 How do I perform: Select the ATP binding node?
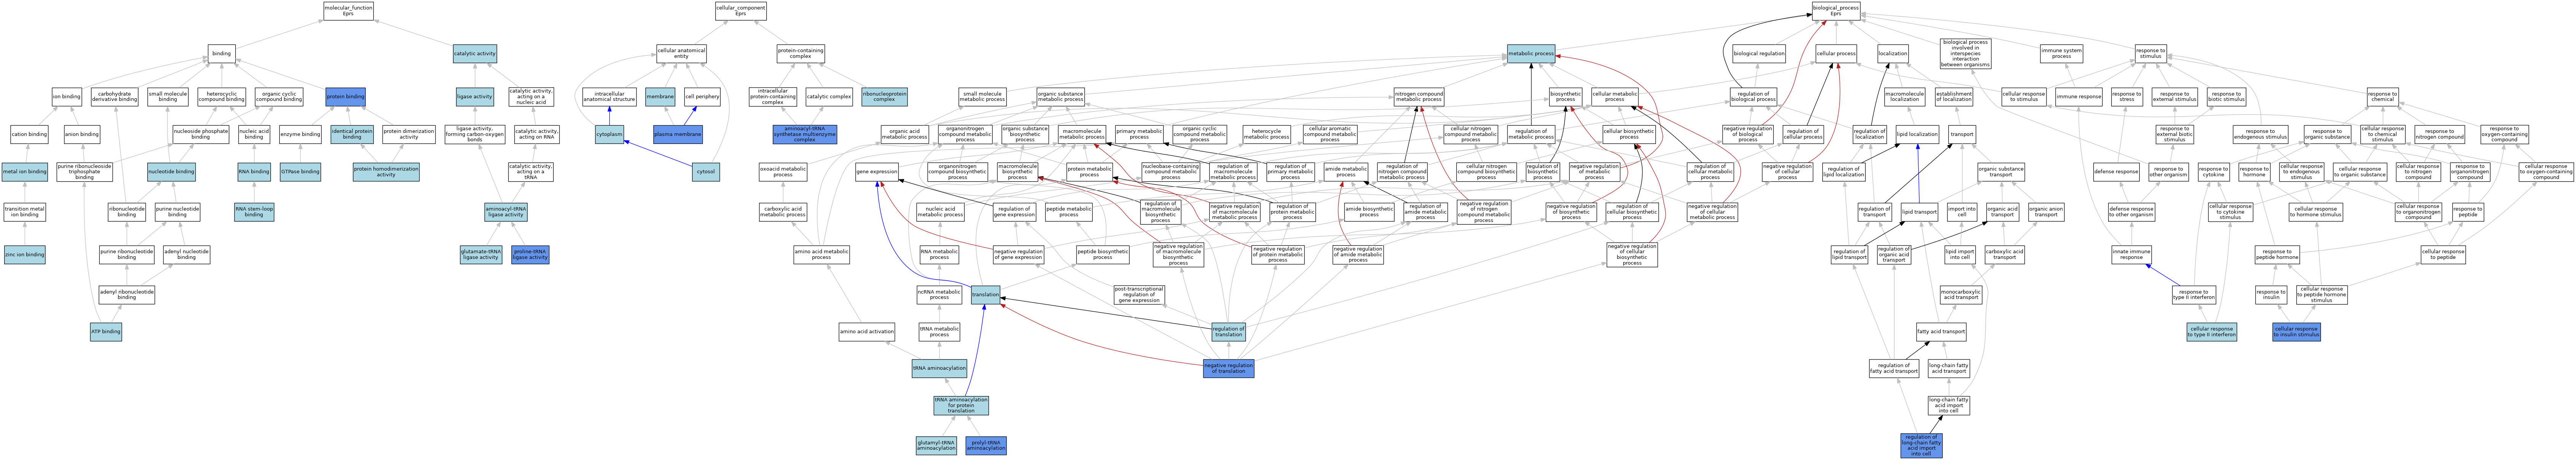click(x=105, y=332)
